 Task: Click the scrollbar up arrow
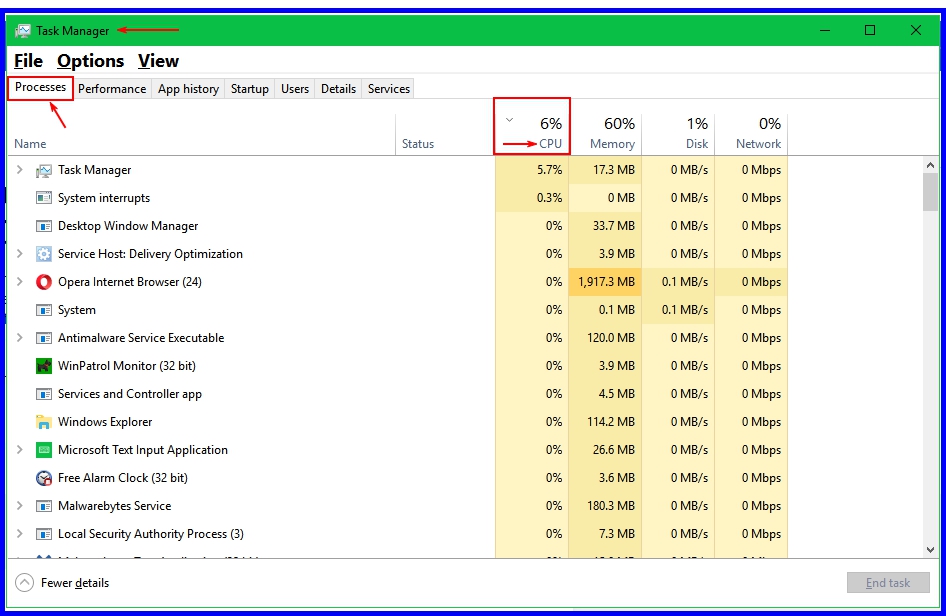[930, 165]
